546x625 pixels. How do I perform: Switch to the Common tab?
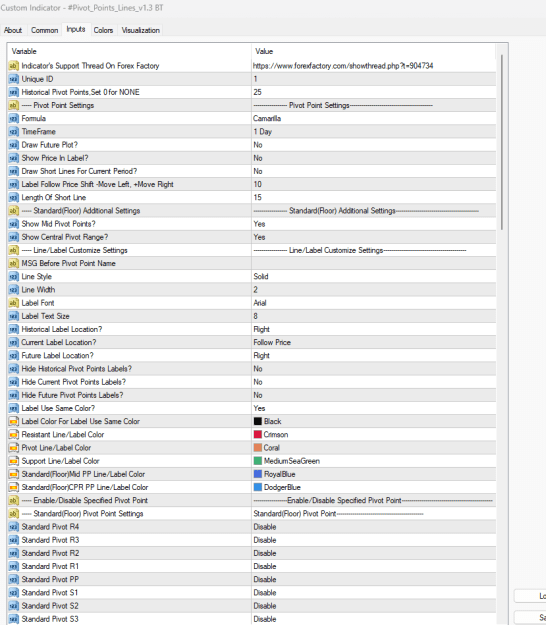45,30
